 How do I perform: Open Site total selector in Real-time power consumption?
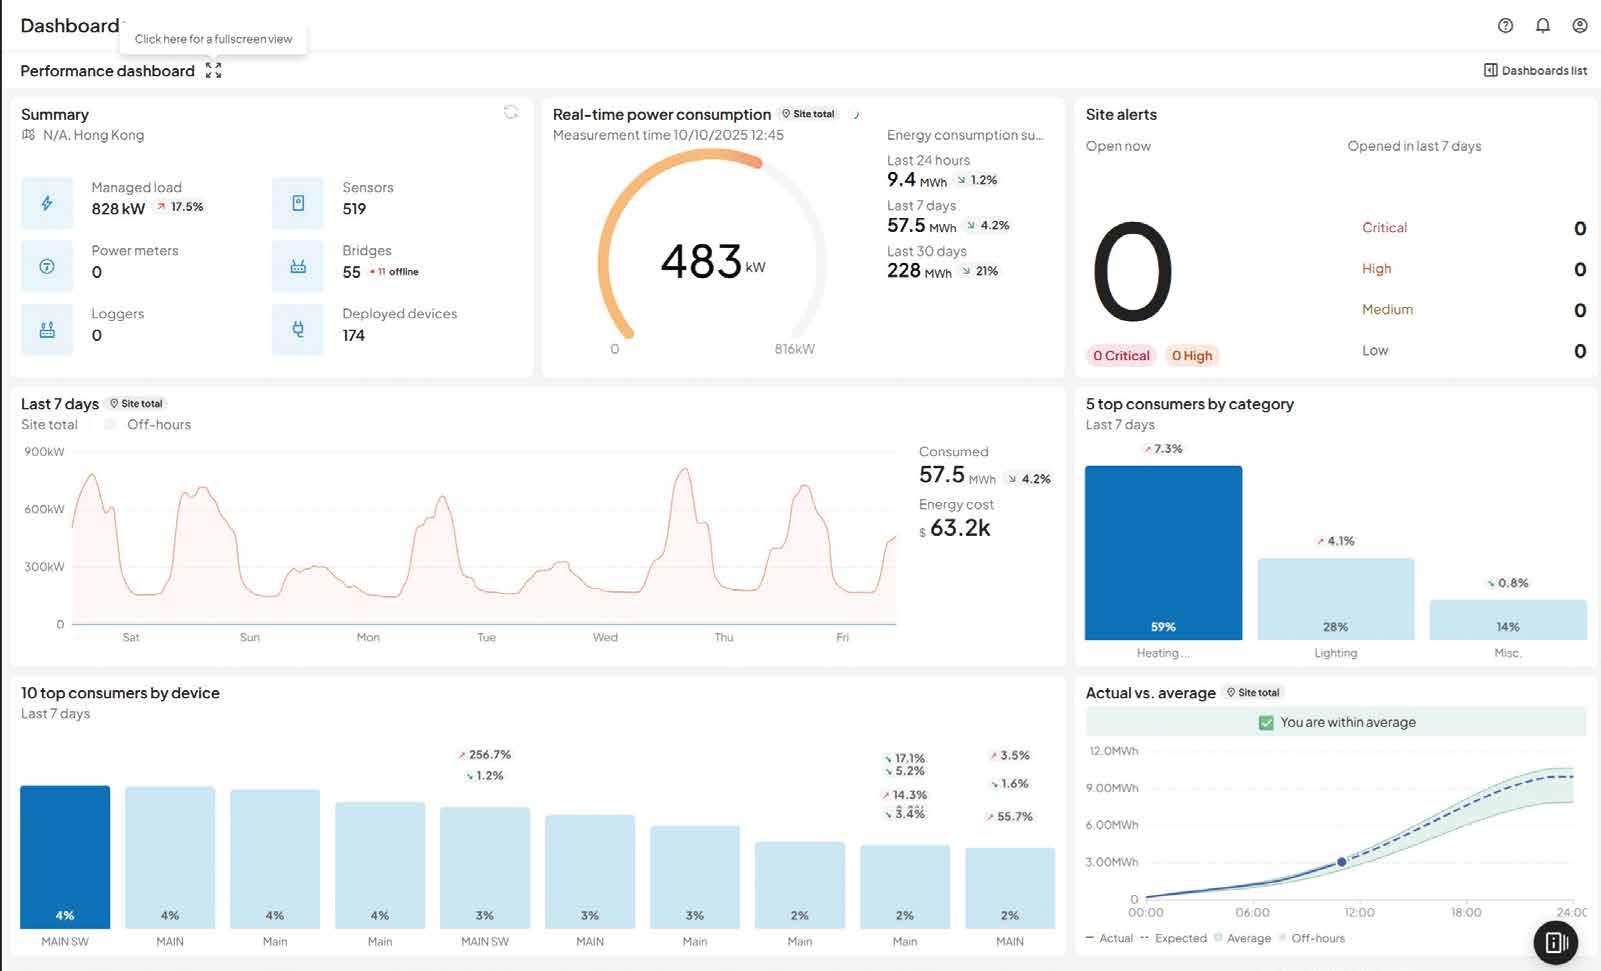808,114
